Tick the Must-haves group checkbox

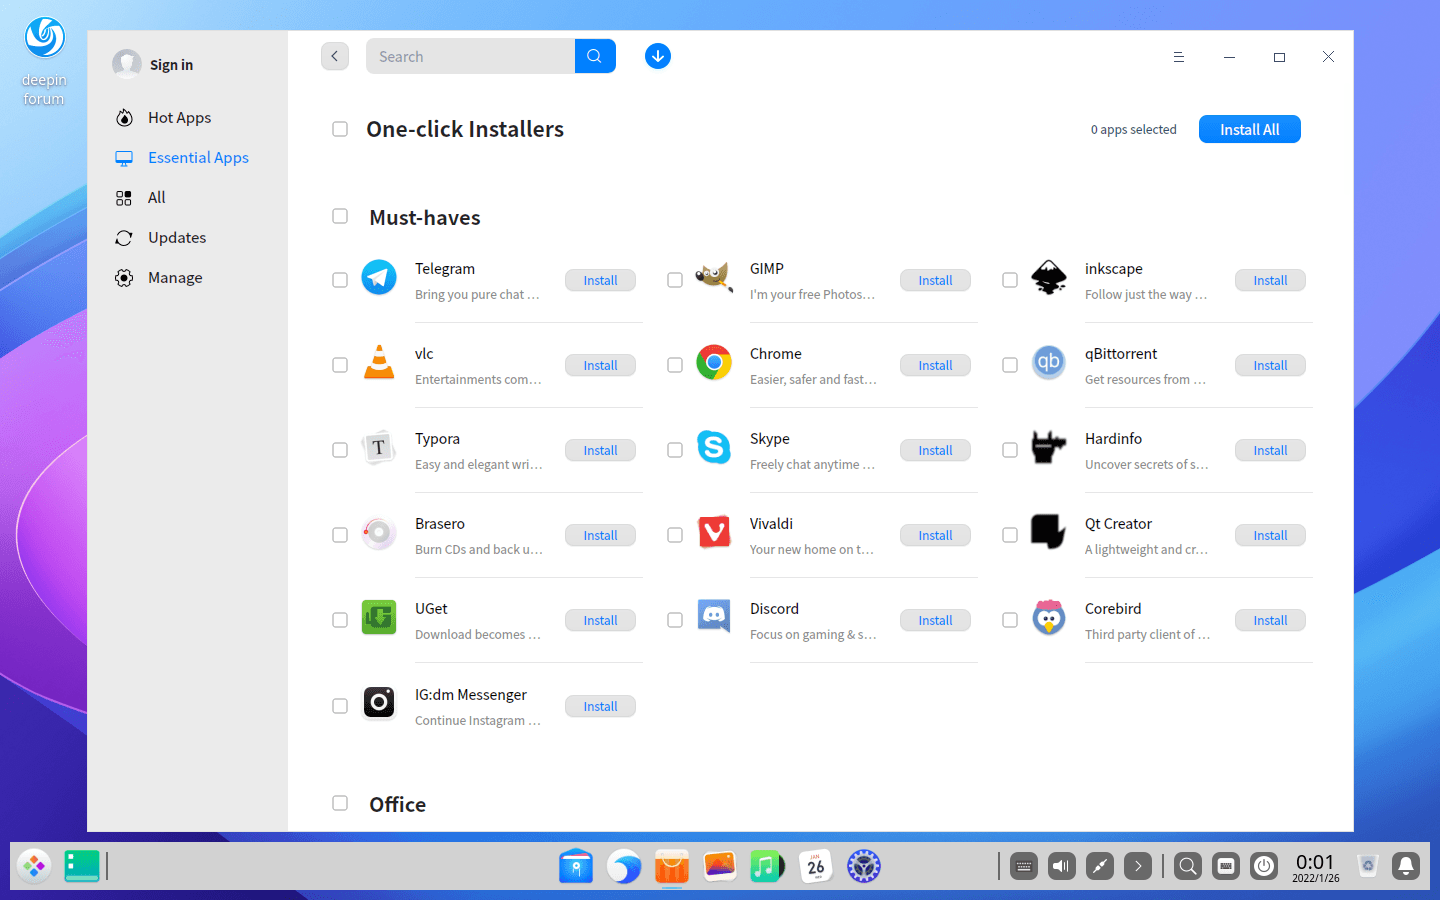pyautogui.click(x=340, y=216)
